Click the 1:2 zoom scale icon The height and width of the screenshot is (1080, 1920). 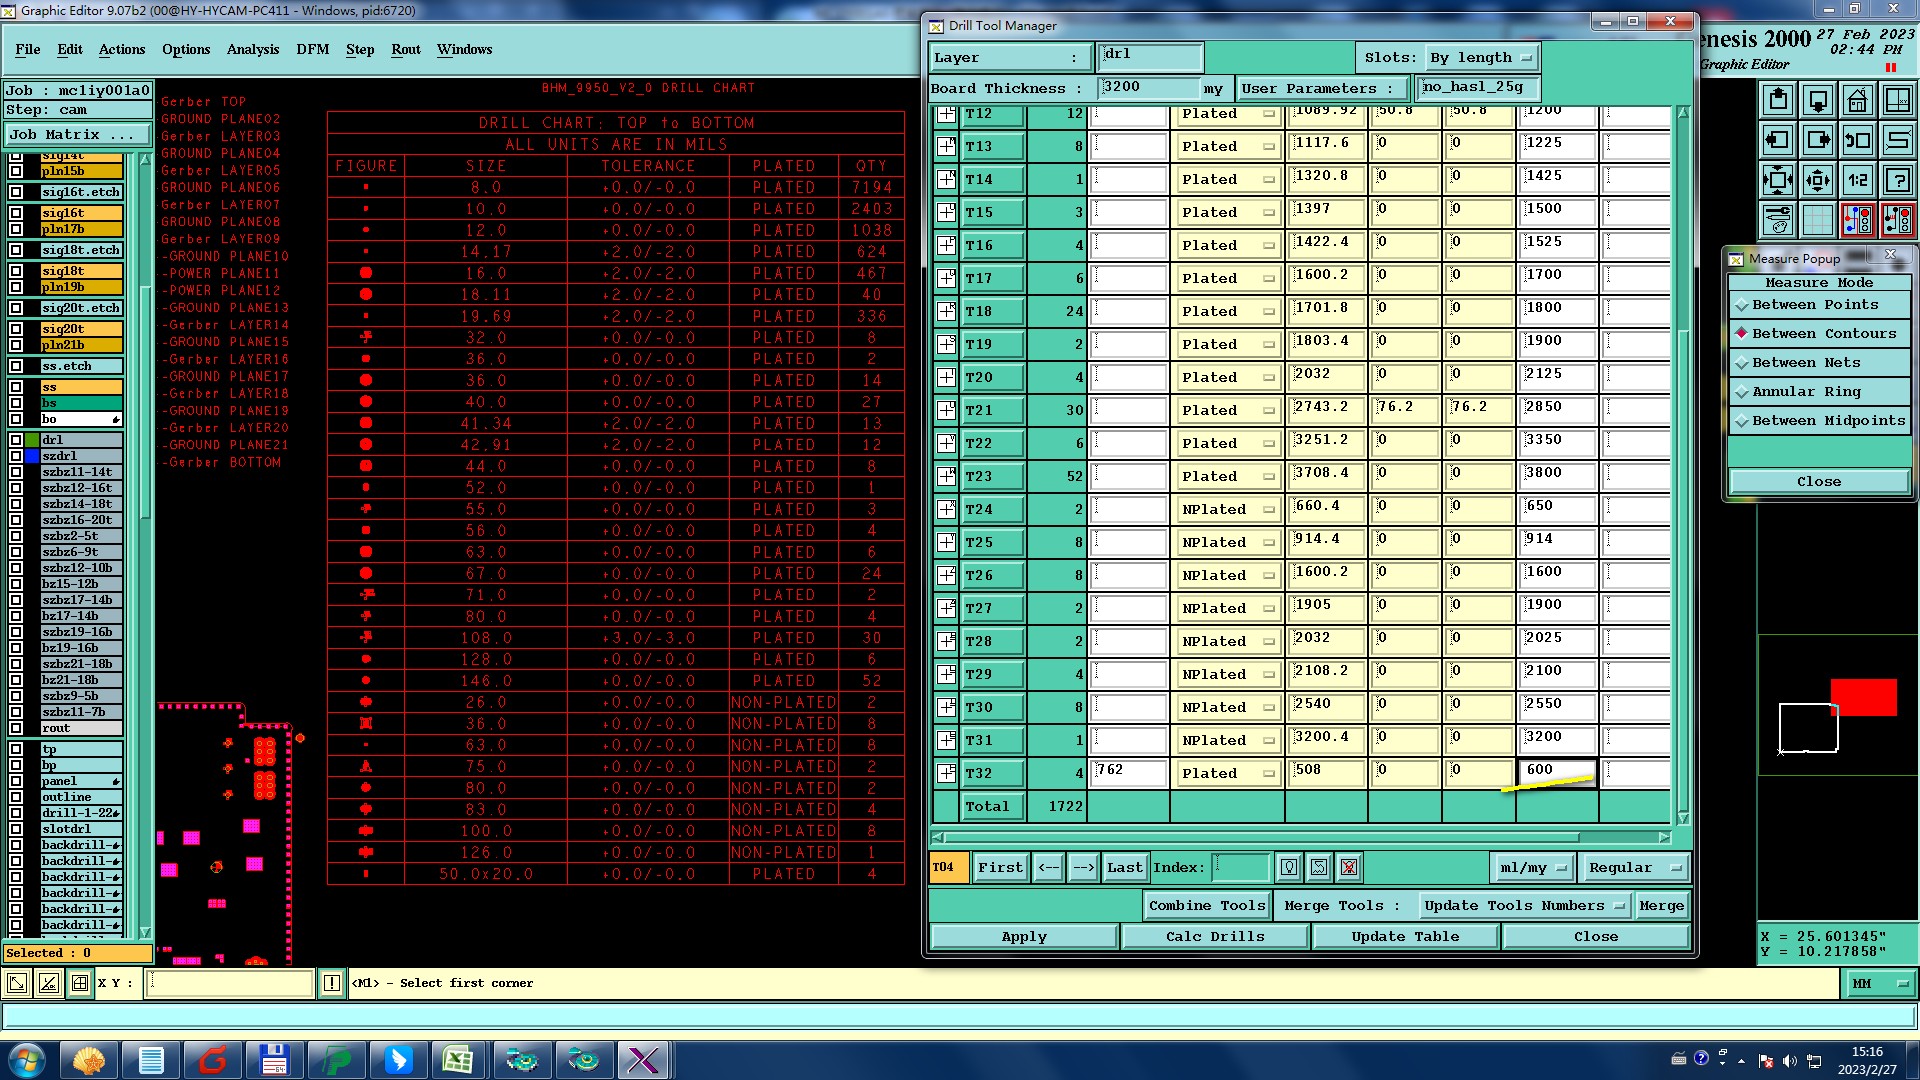(x=1857, y=180)
